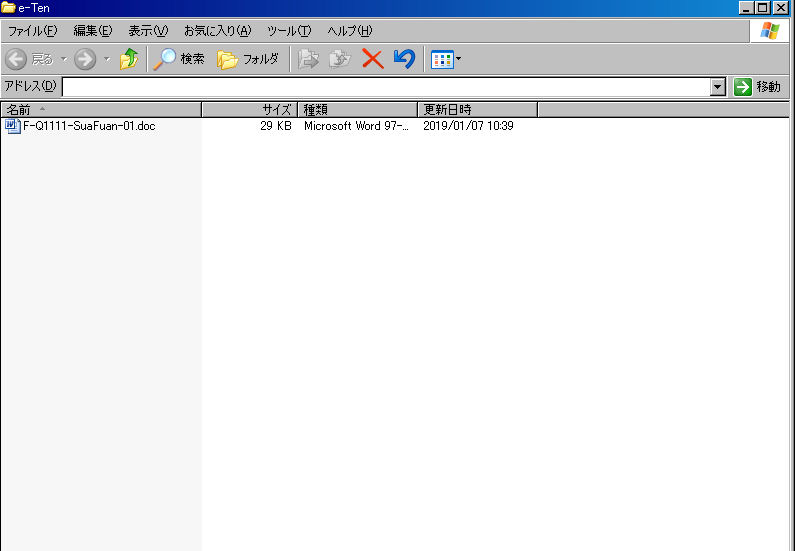The width and height of the screenshot is (795, 551).
Task: Sort by the サイズ column header
Action: [249, 109]
